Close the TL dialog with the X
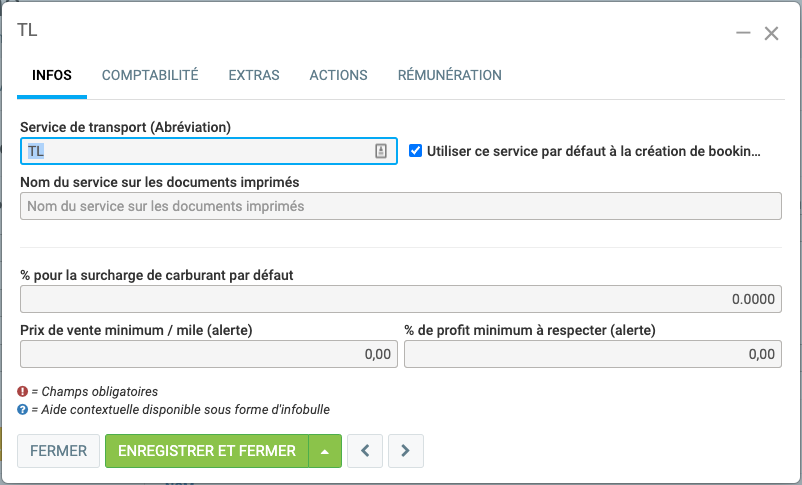The height and width of the screenshot is (485, 802). (771, 33)
